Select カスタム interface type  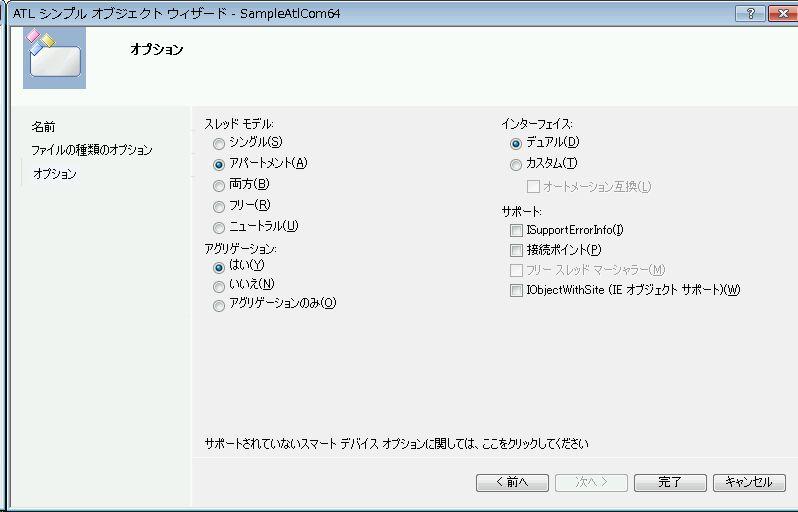[516, 164]
